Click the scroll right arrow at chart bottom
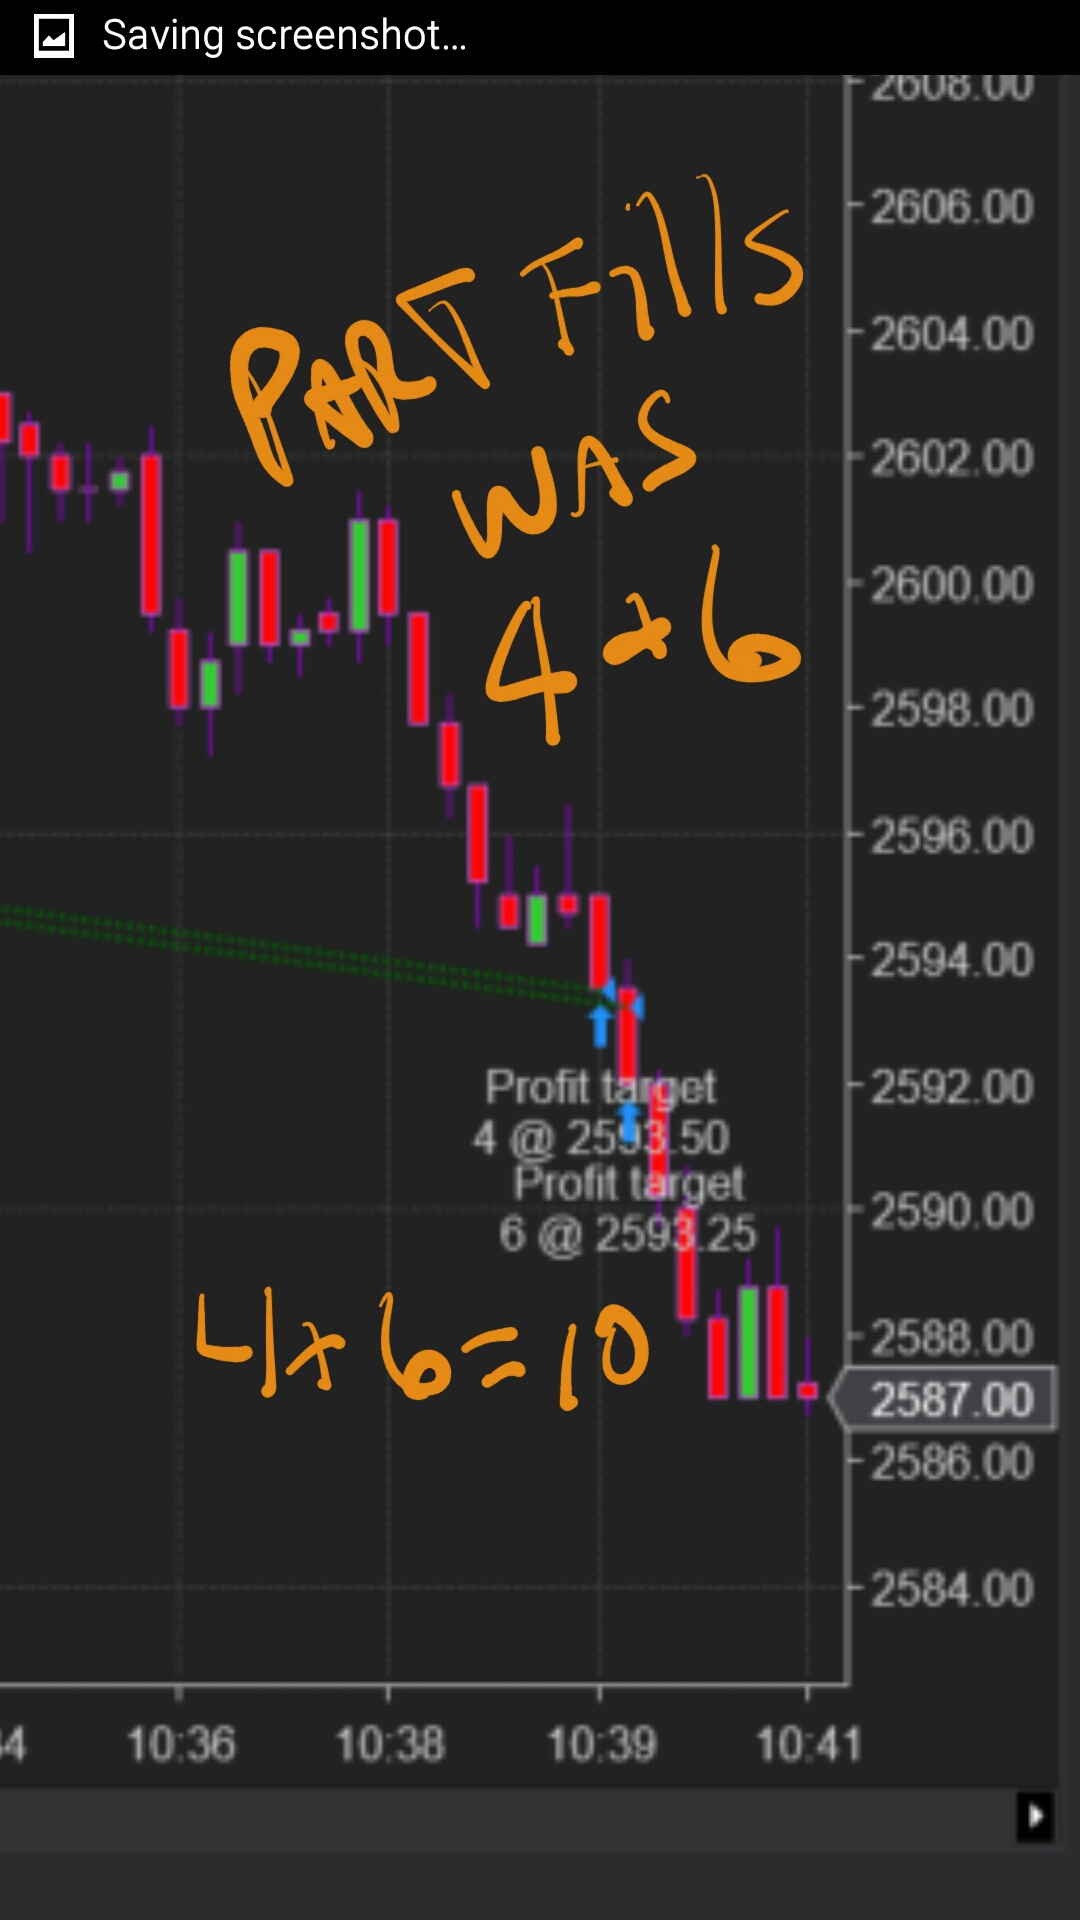The image size is (1080, 1920). point(1035,1815)
